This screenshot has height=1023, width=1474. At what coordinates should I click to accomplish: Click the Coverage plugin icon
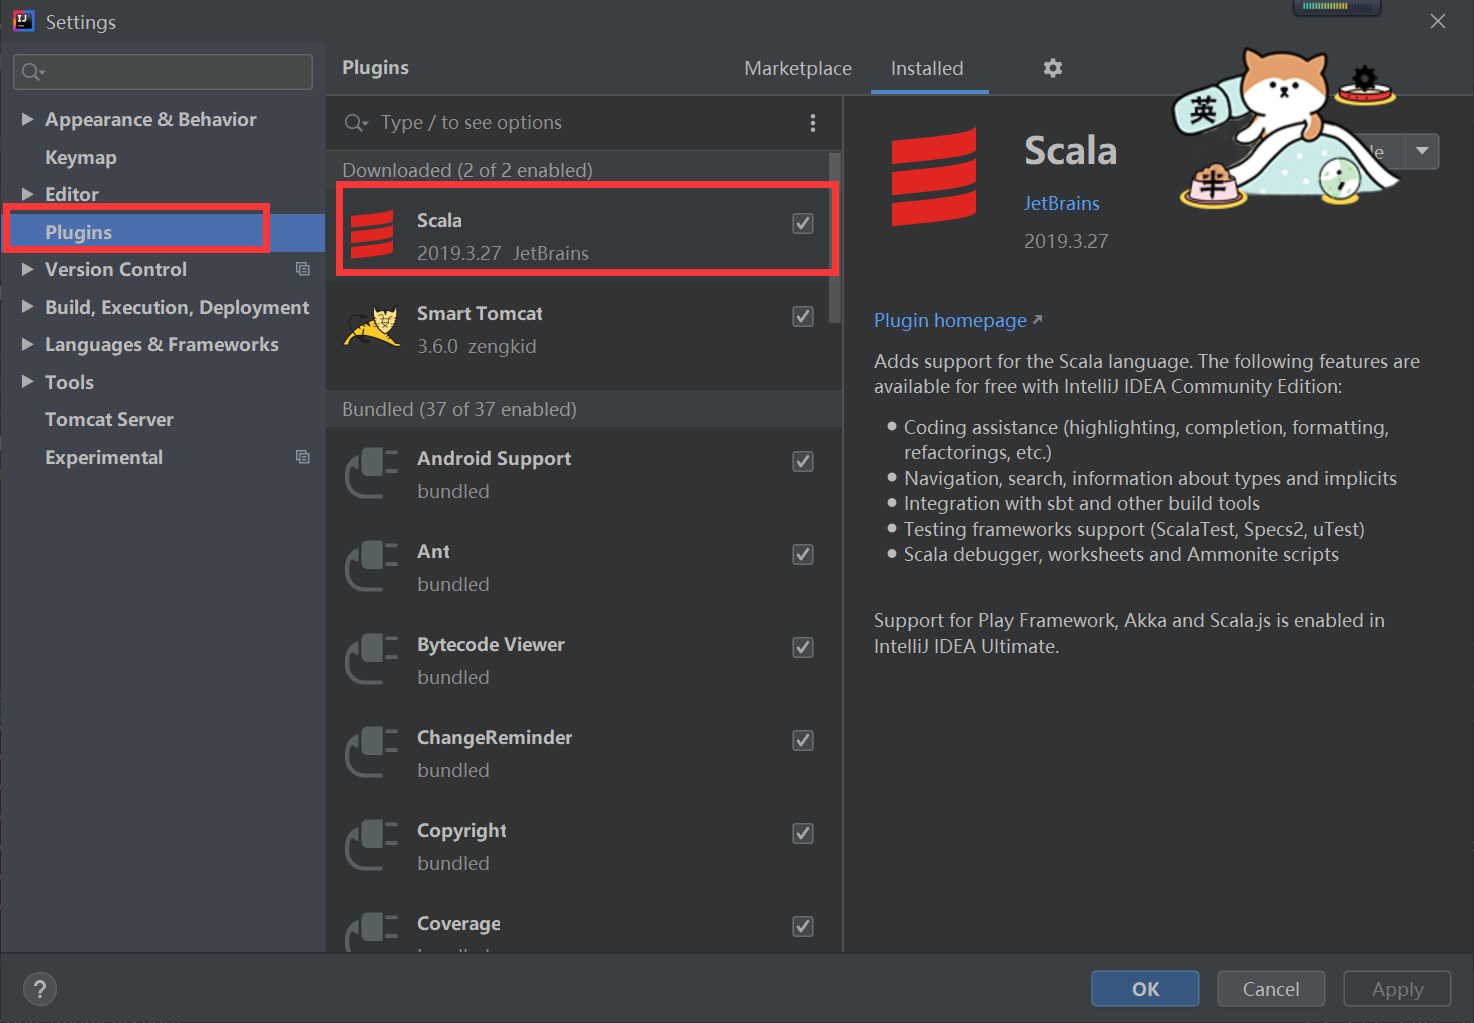(372, 931)
